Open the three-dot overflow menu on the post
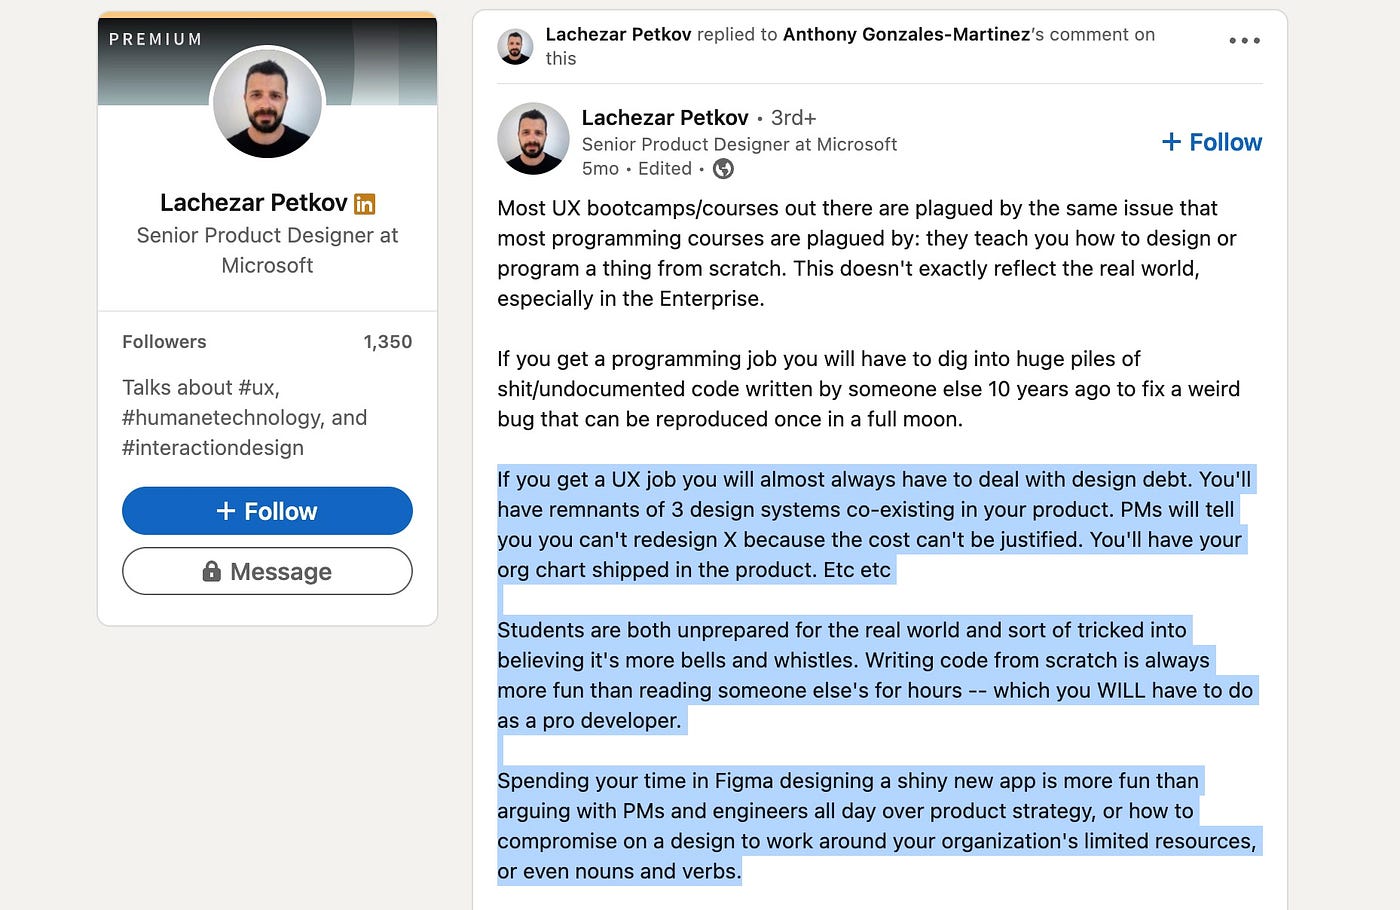This screenshot has width=1400, height=910. pyautogui.click(x=1243, y=40)
